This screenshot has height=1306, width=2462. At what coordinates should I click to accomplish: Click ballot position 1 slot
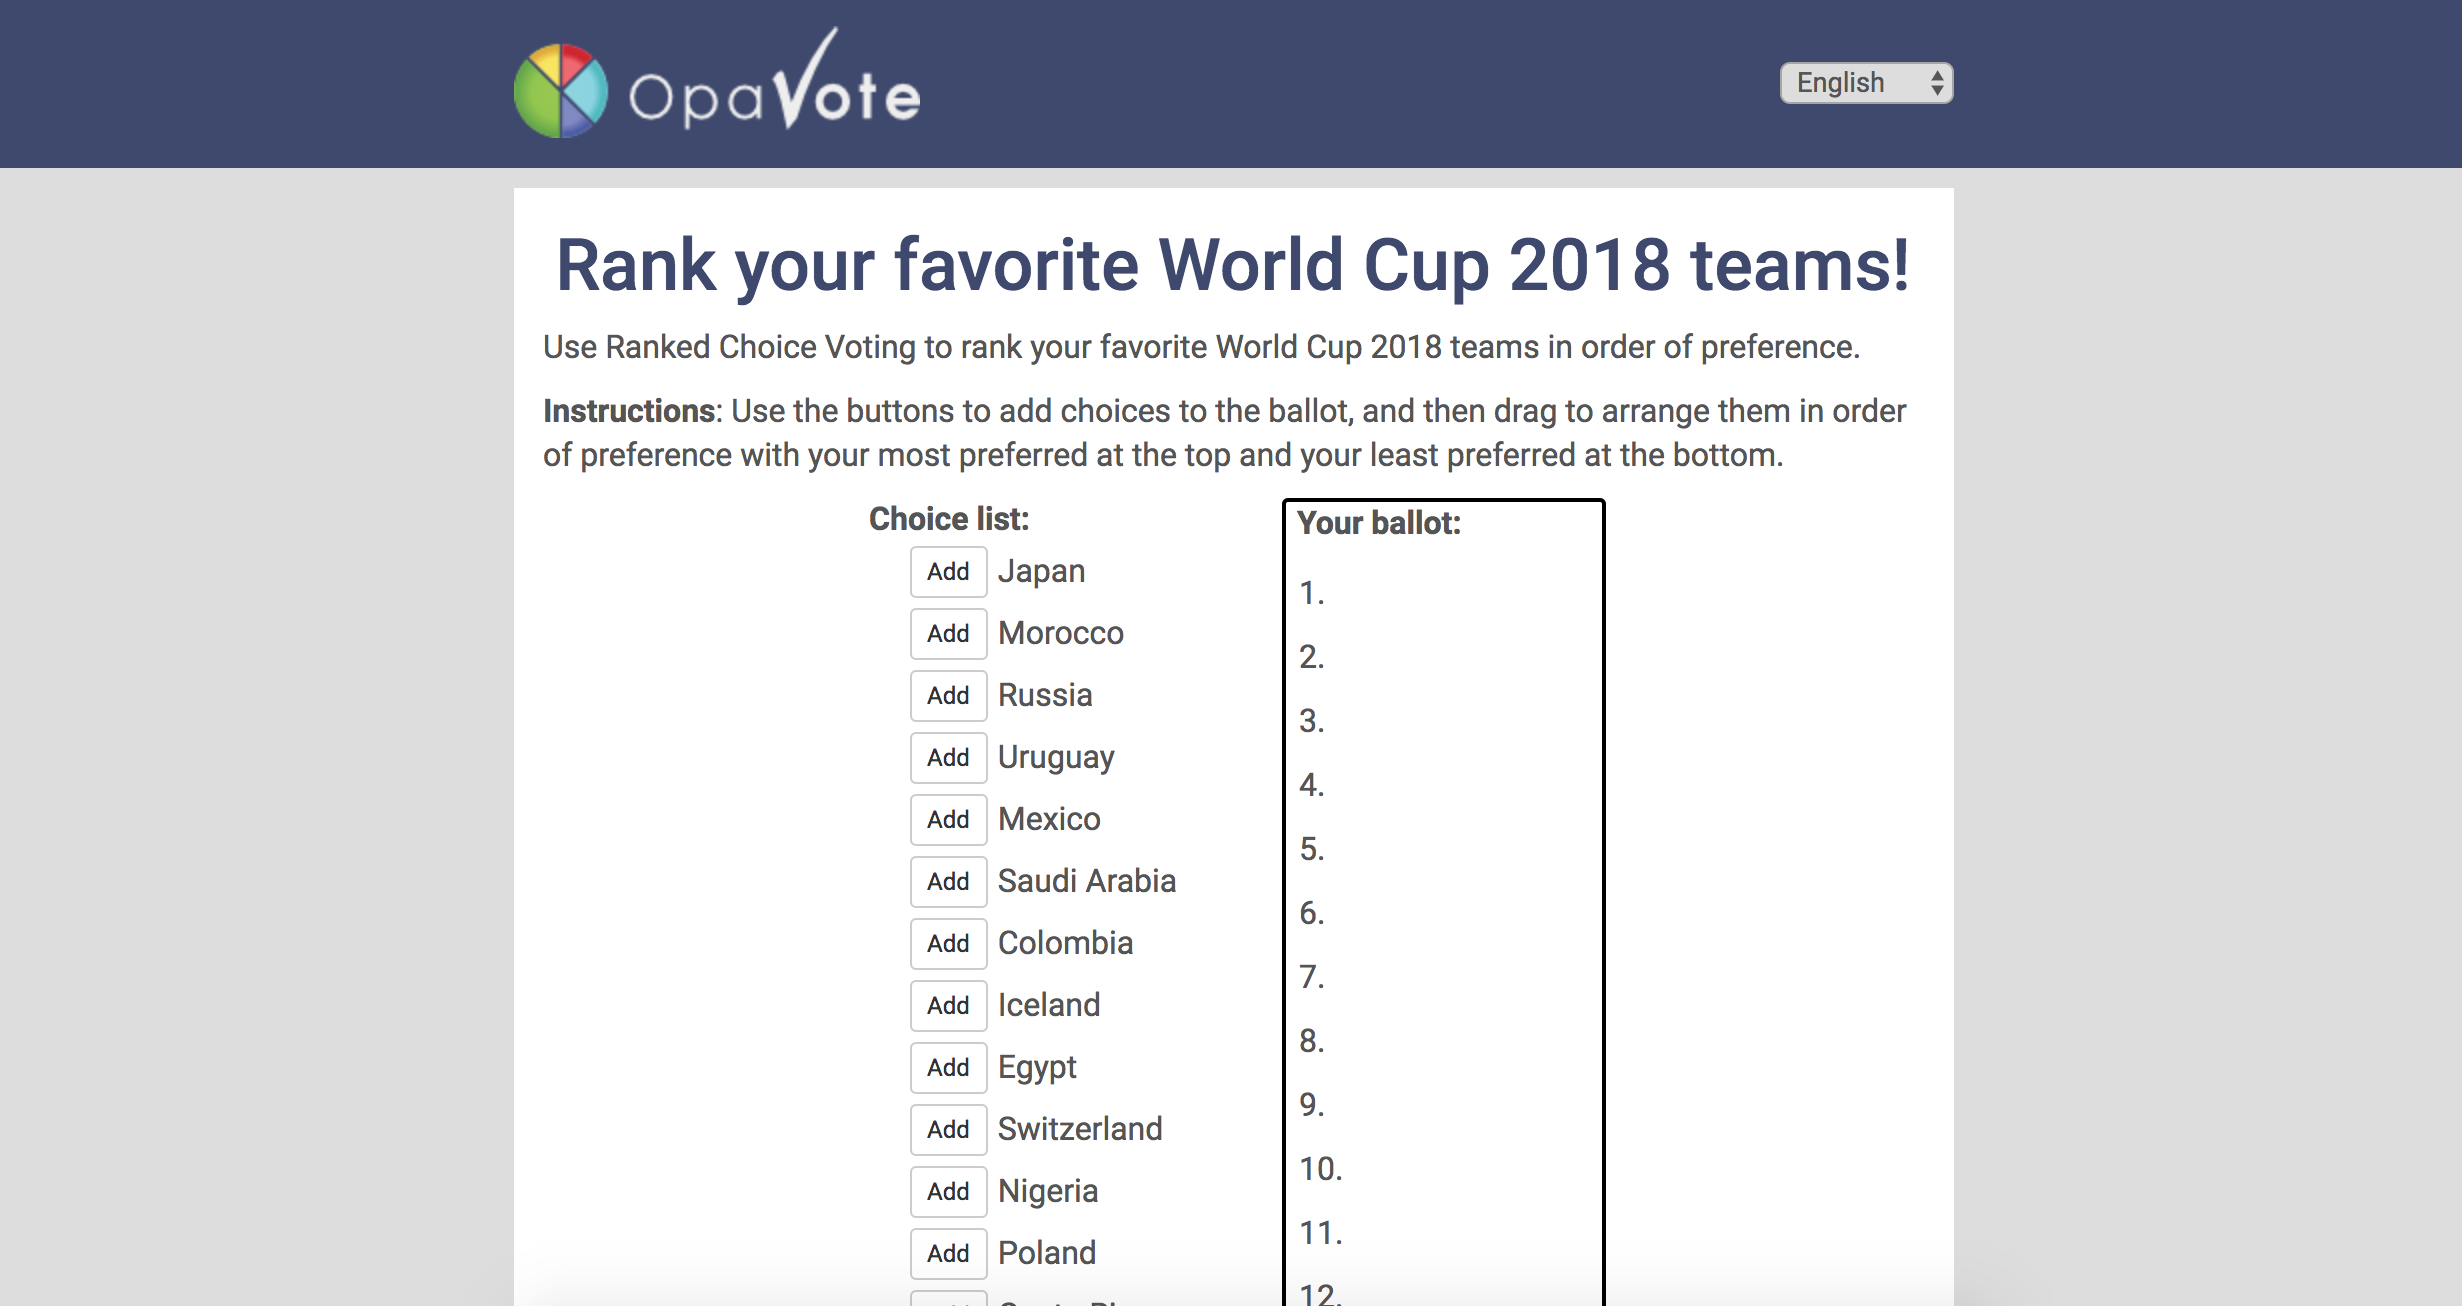(1444, 594)
